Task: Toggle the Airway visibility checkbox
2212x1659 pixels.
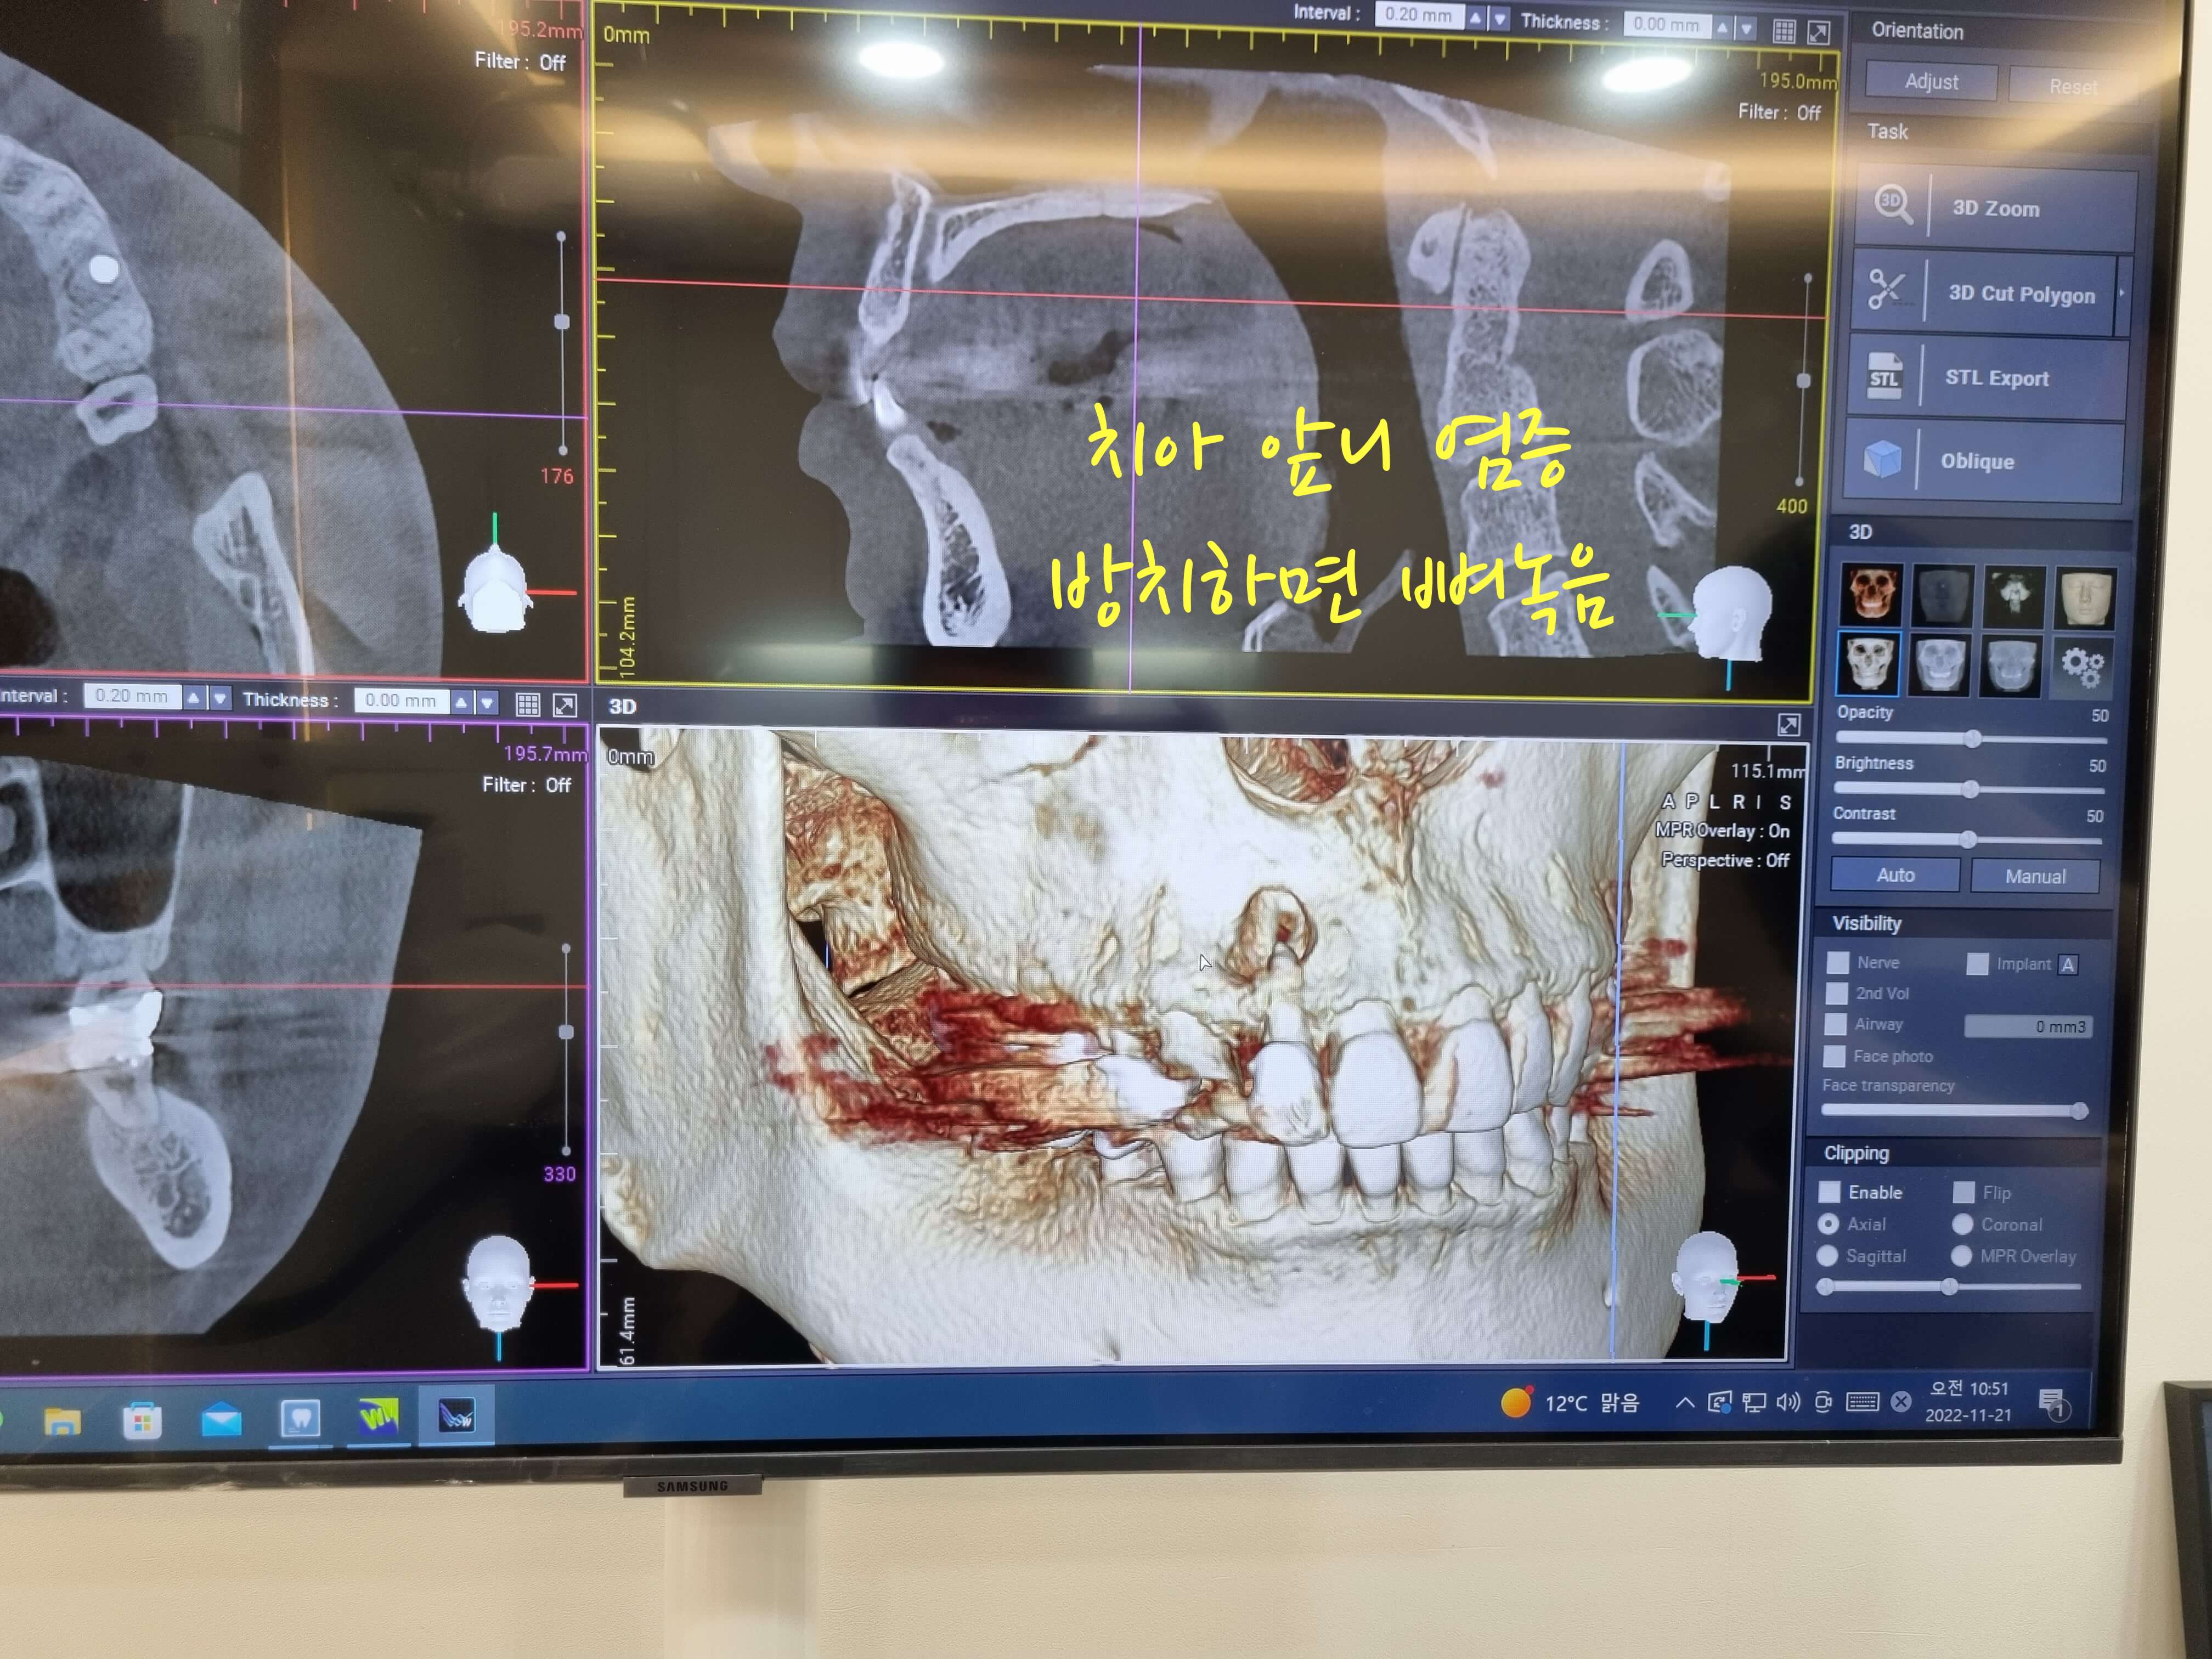Action: (x=1835, y=1024)
